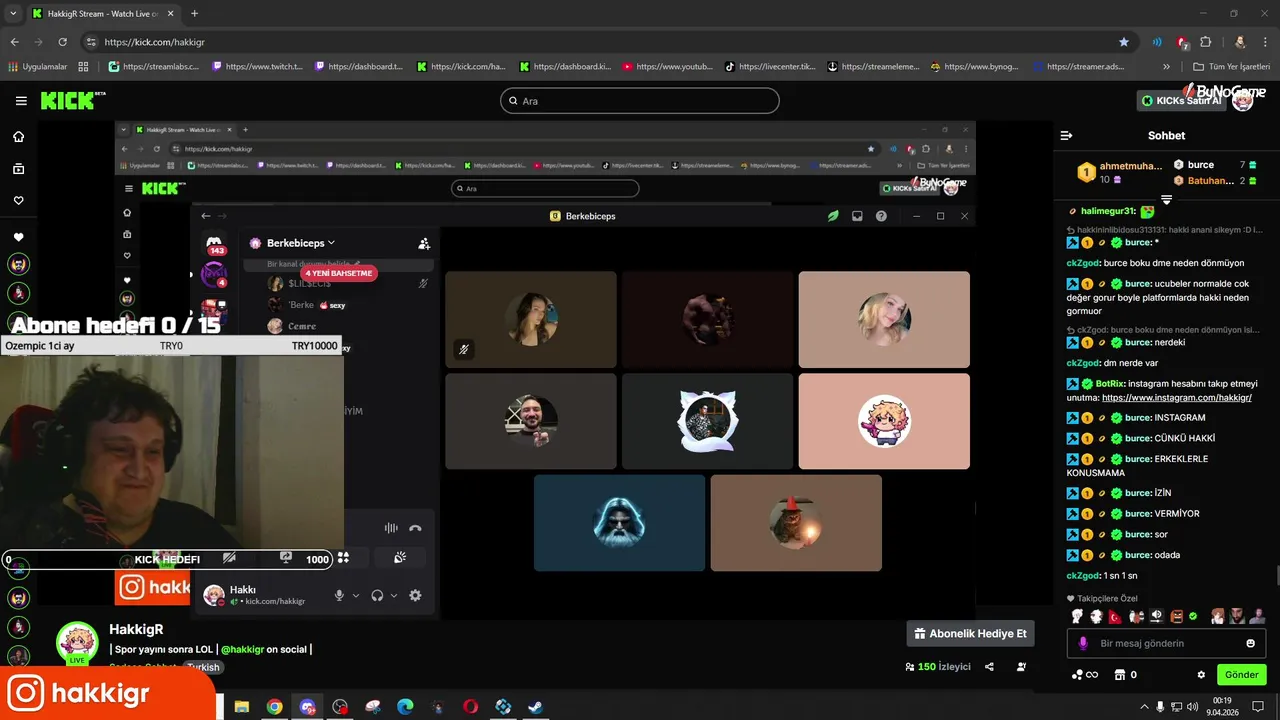Open the instagram.com/hakkigr link in chat
The width and height of the screenshot is (1280, 720).
(x=1176, y=398)
